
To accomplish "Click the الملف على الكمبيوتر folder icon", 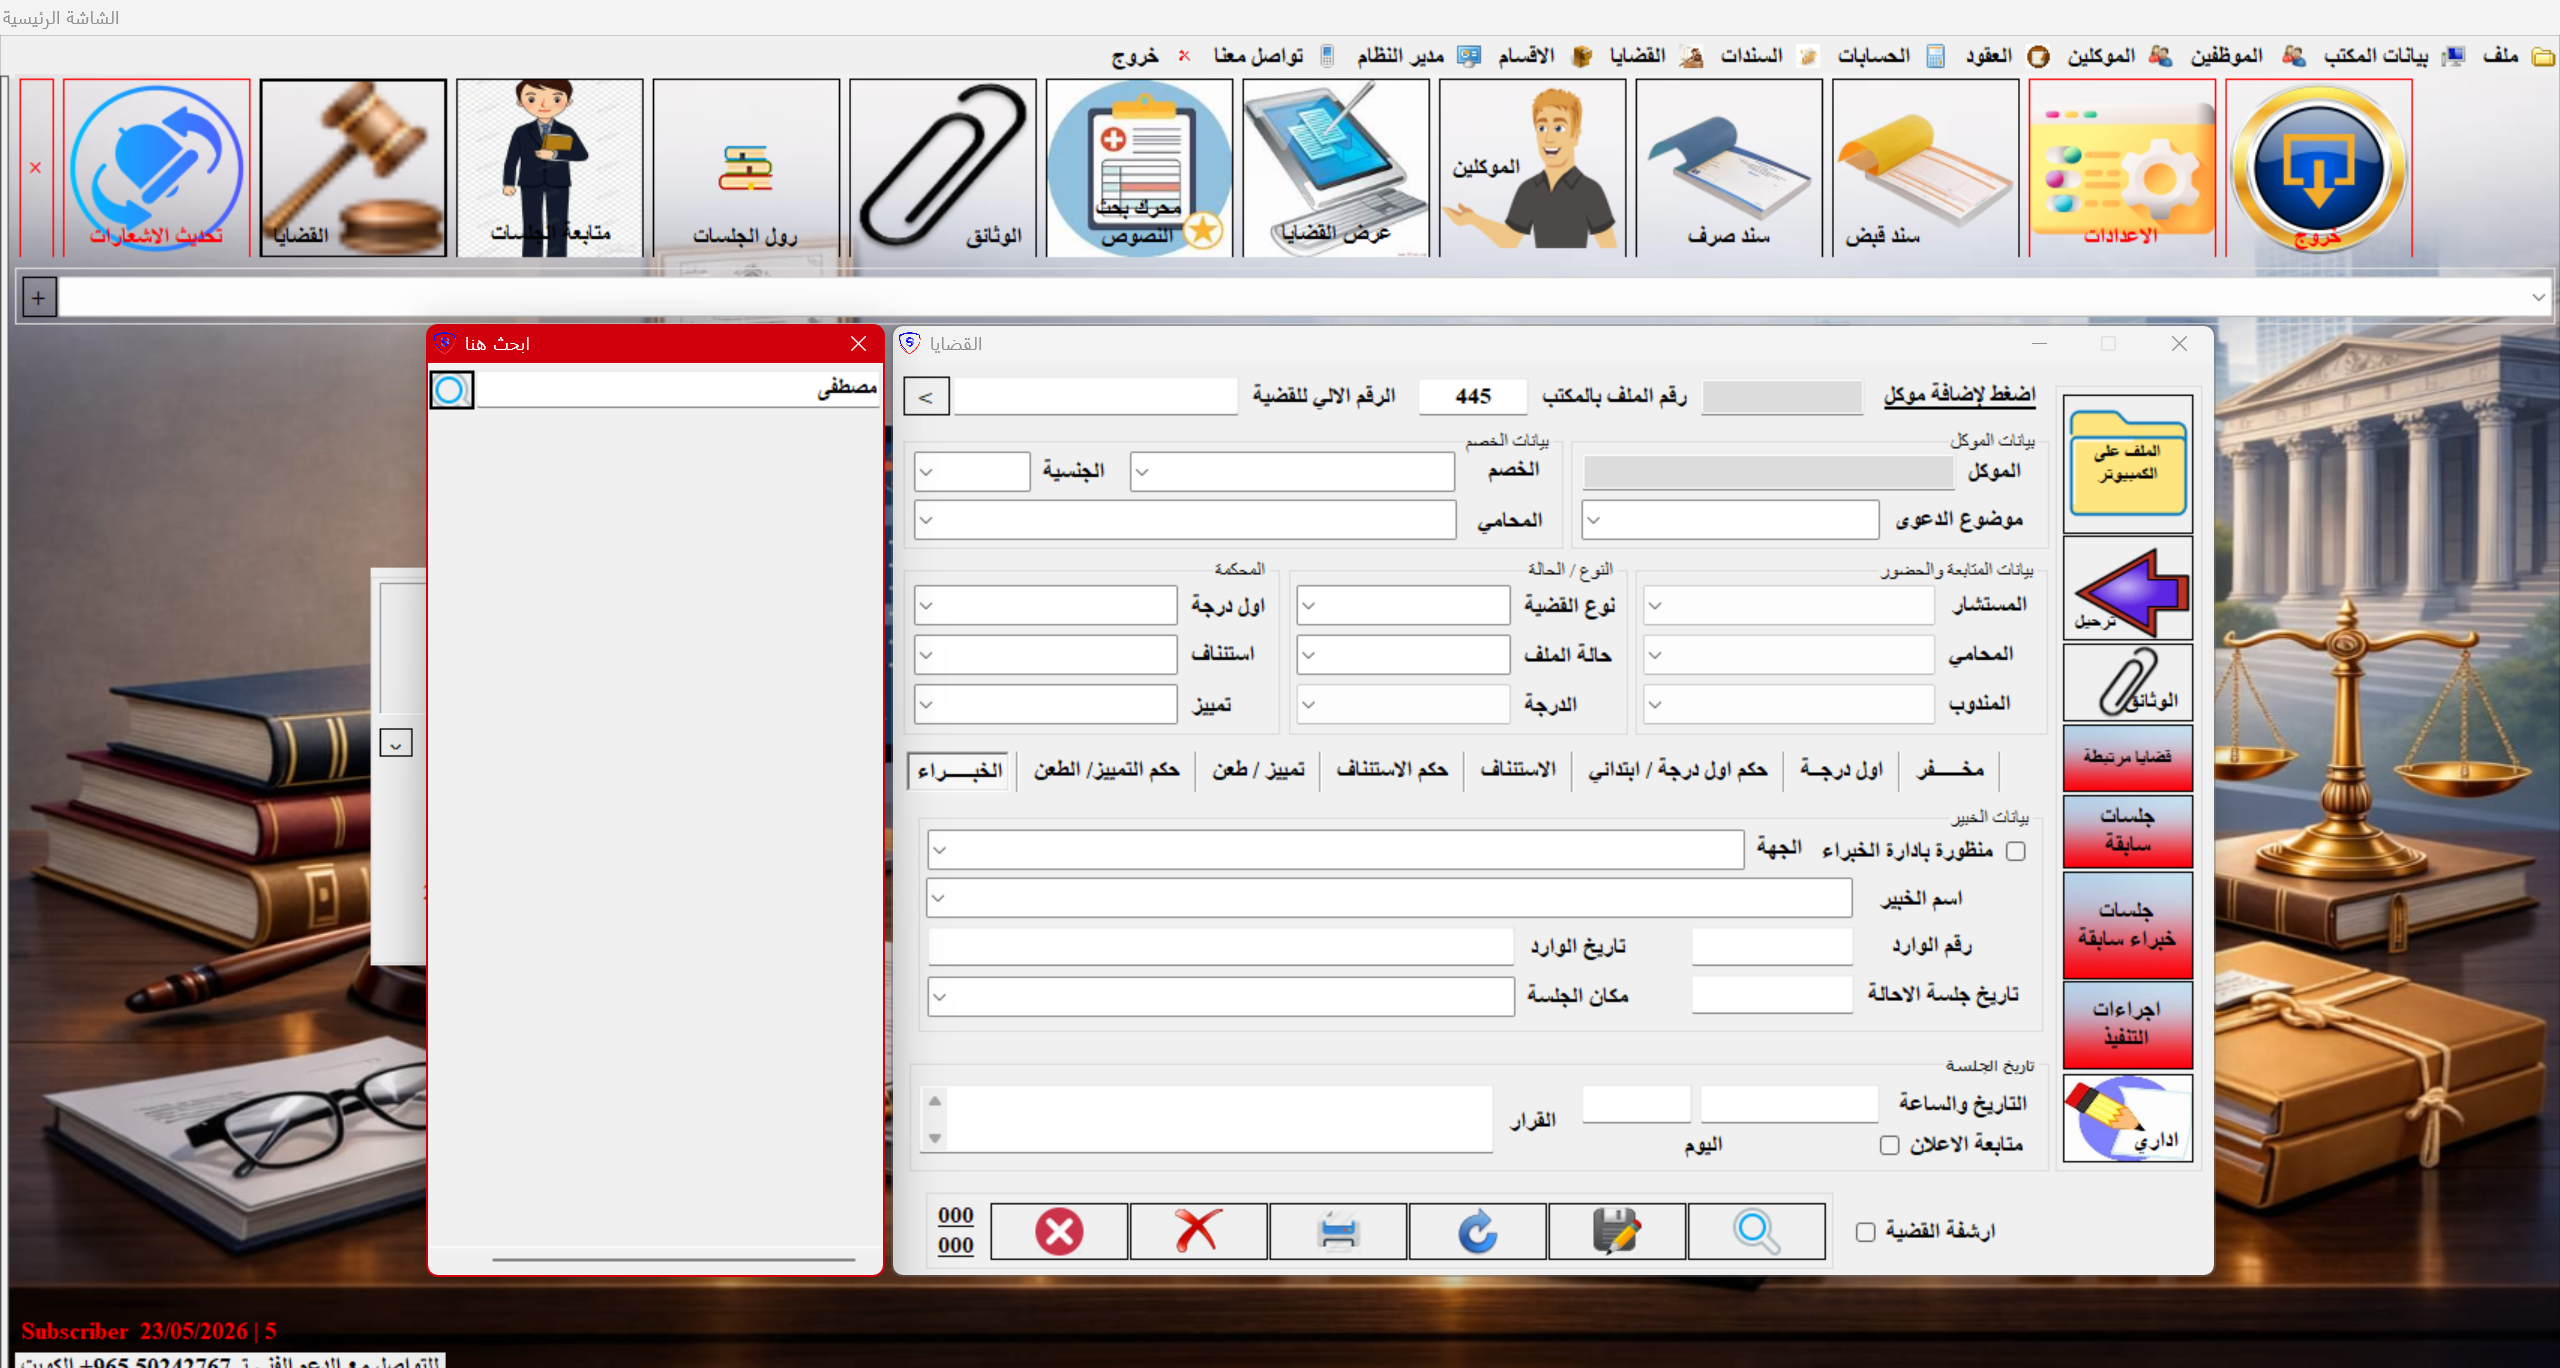I will (x=2128, y=463).
